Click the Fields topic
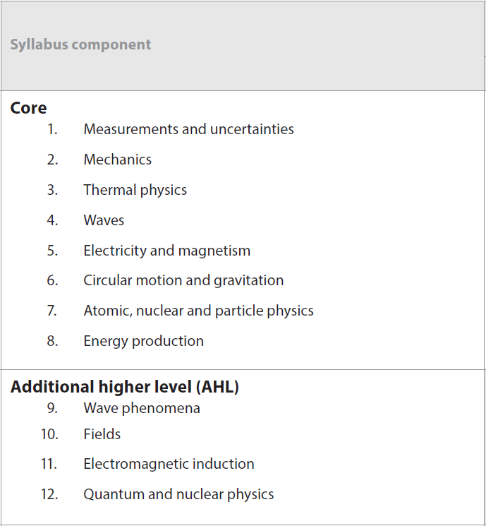The height and width of the screenshot is (526, 487). [x=102, y=434]
